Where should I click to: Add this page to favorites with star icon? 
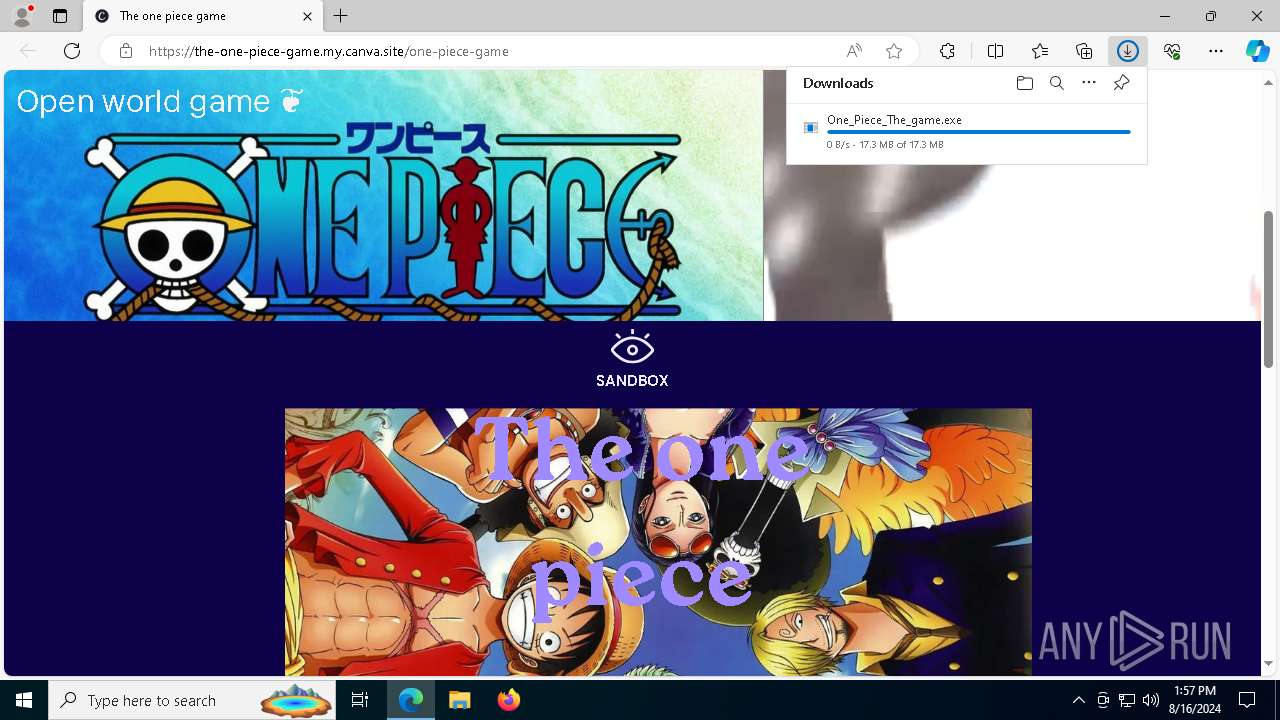point(894,51)
